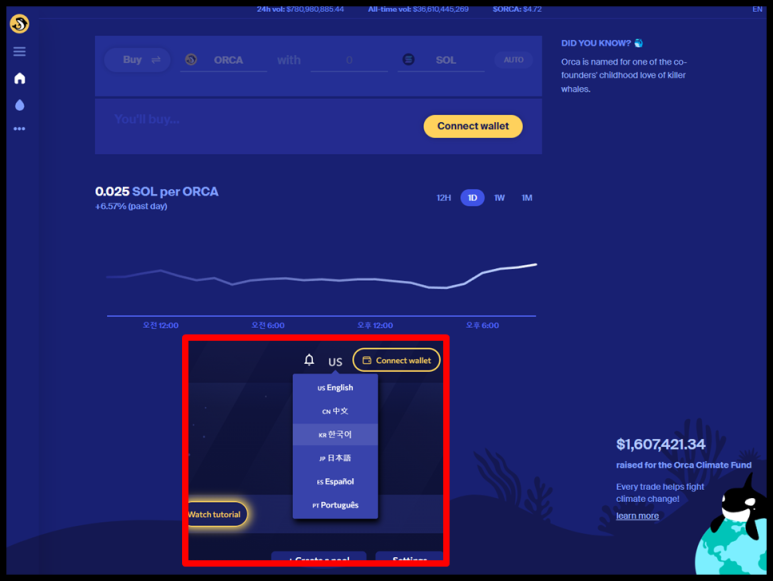Click the 0.025 SOL per ORCA price heading

click(x=157, y=192)
